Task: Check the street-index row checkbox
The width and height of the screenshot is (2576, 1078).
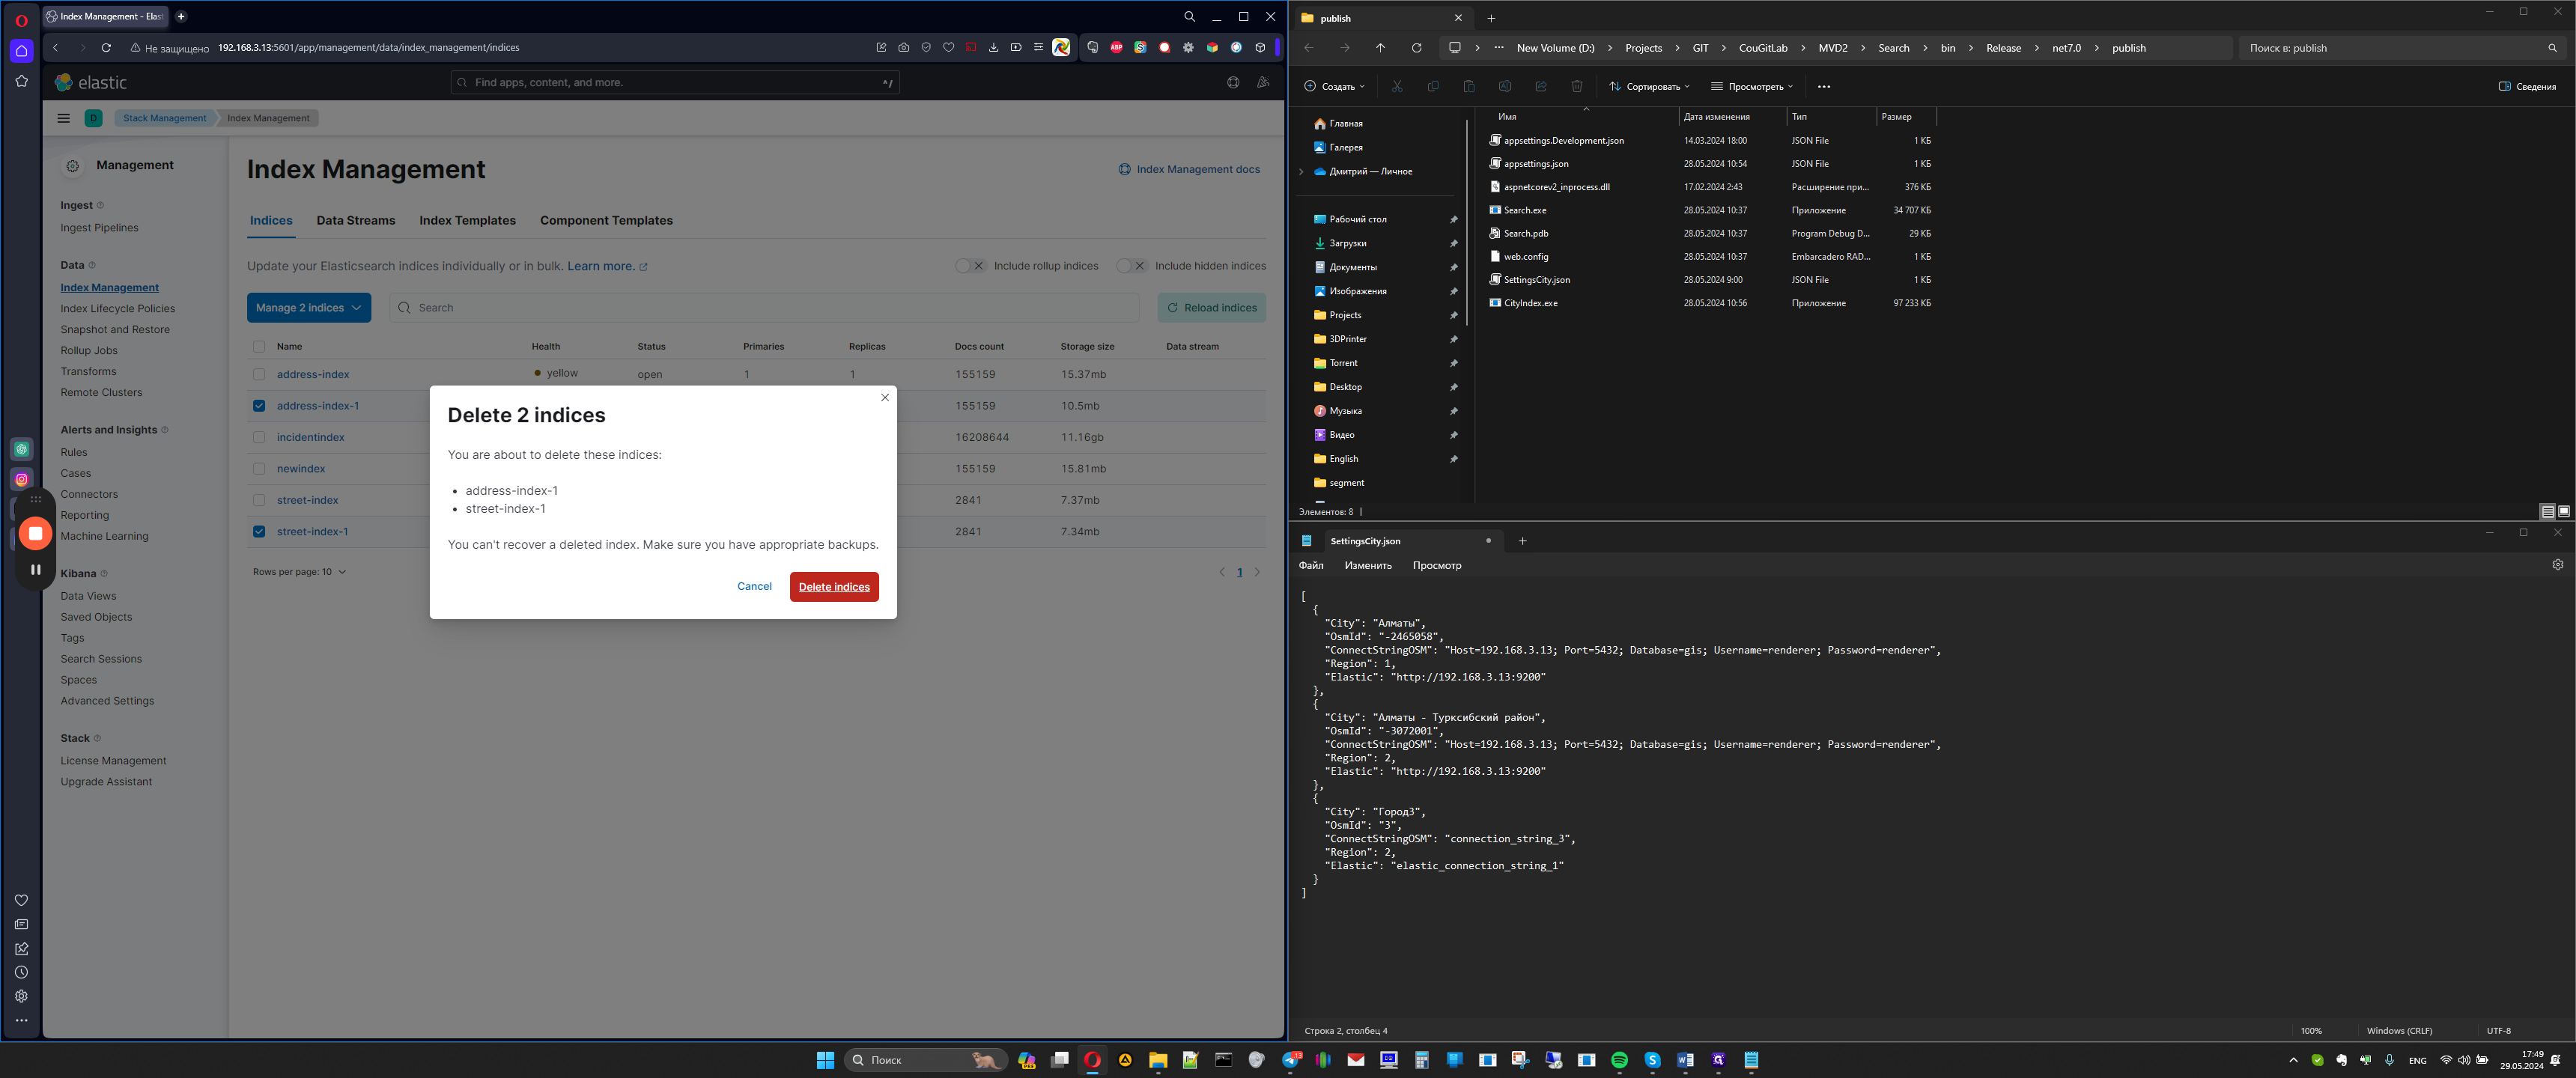Action: [259, 500]
